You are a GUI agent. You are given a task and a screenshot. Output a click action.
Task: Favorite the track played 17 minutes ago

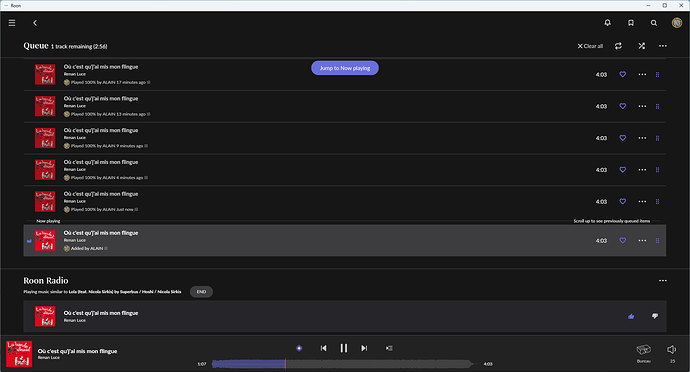point(623,74)
